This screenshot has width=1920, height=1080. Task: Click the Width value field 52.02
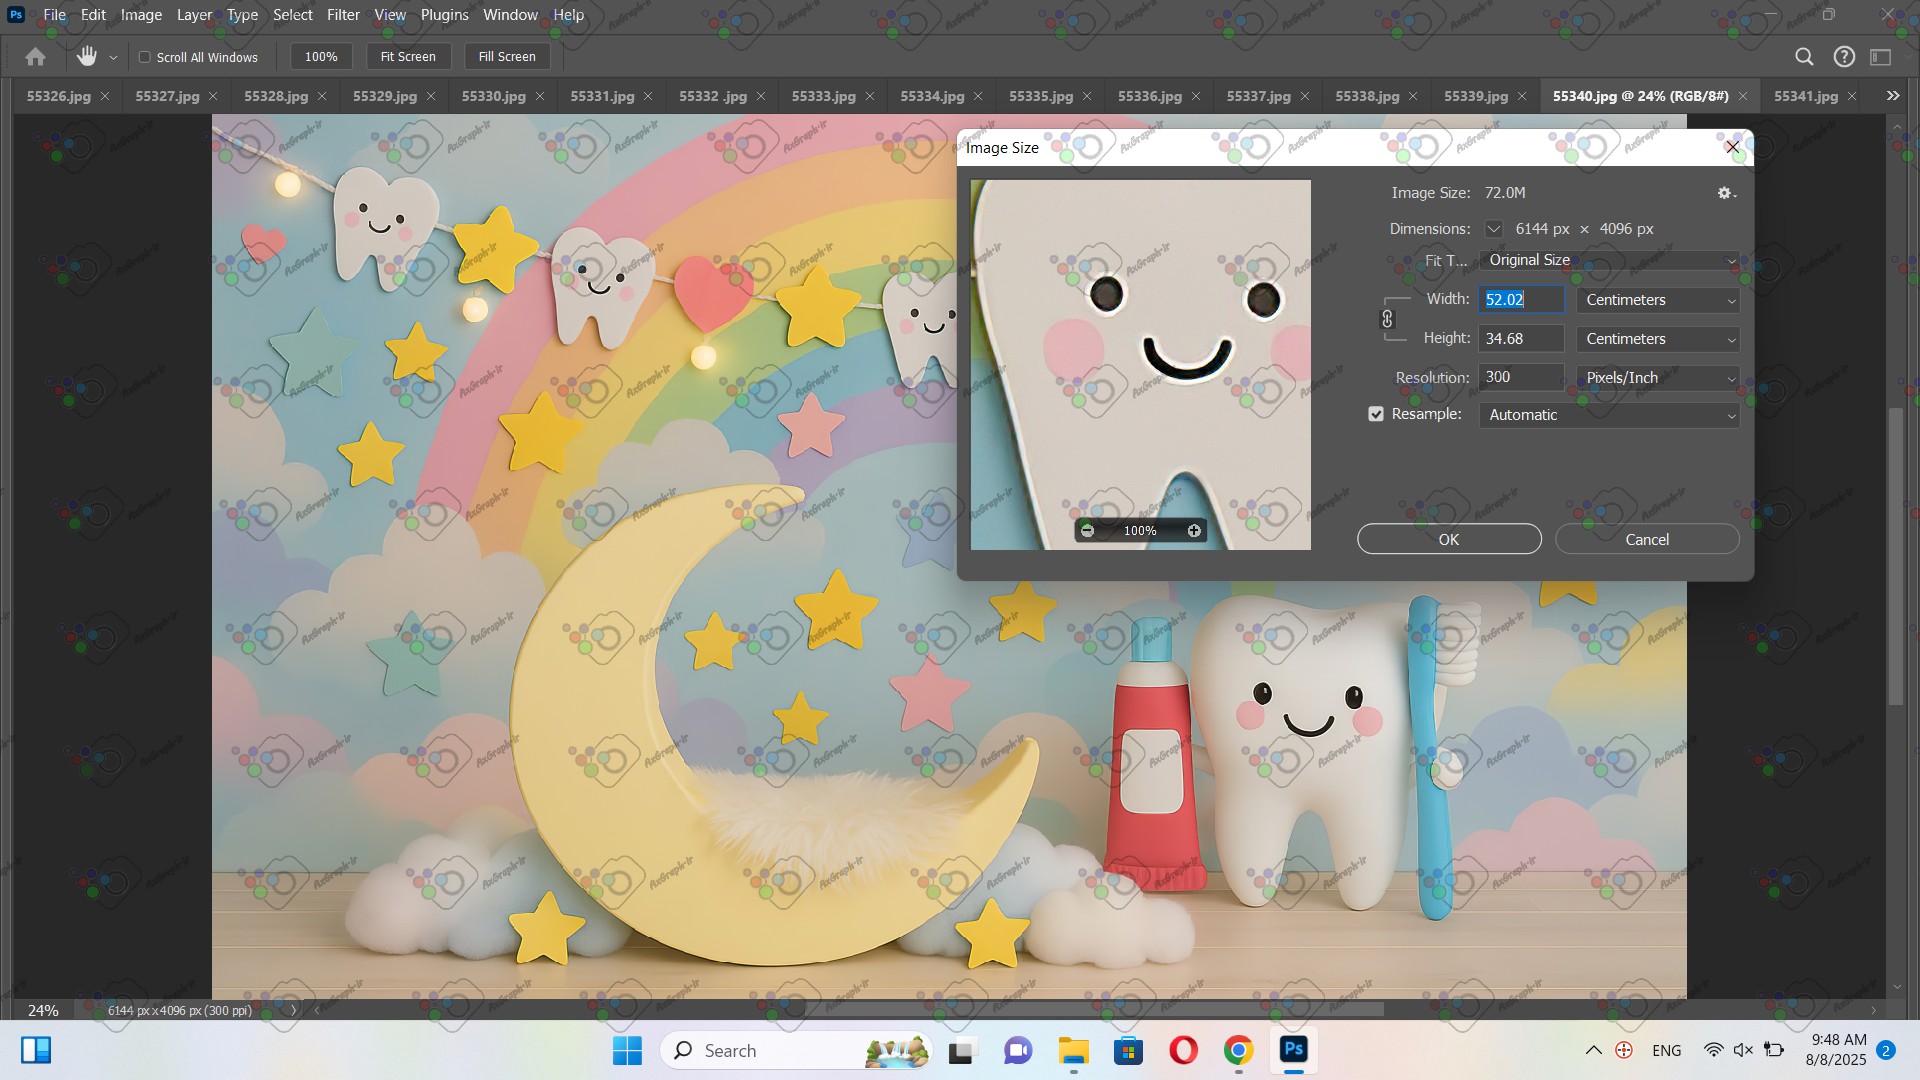click(x=1521, y=300)
